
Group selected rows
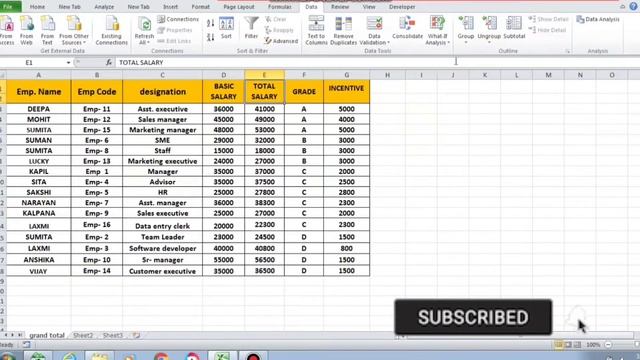[x=466, y=29]
